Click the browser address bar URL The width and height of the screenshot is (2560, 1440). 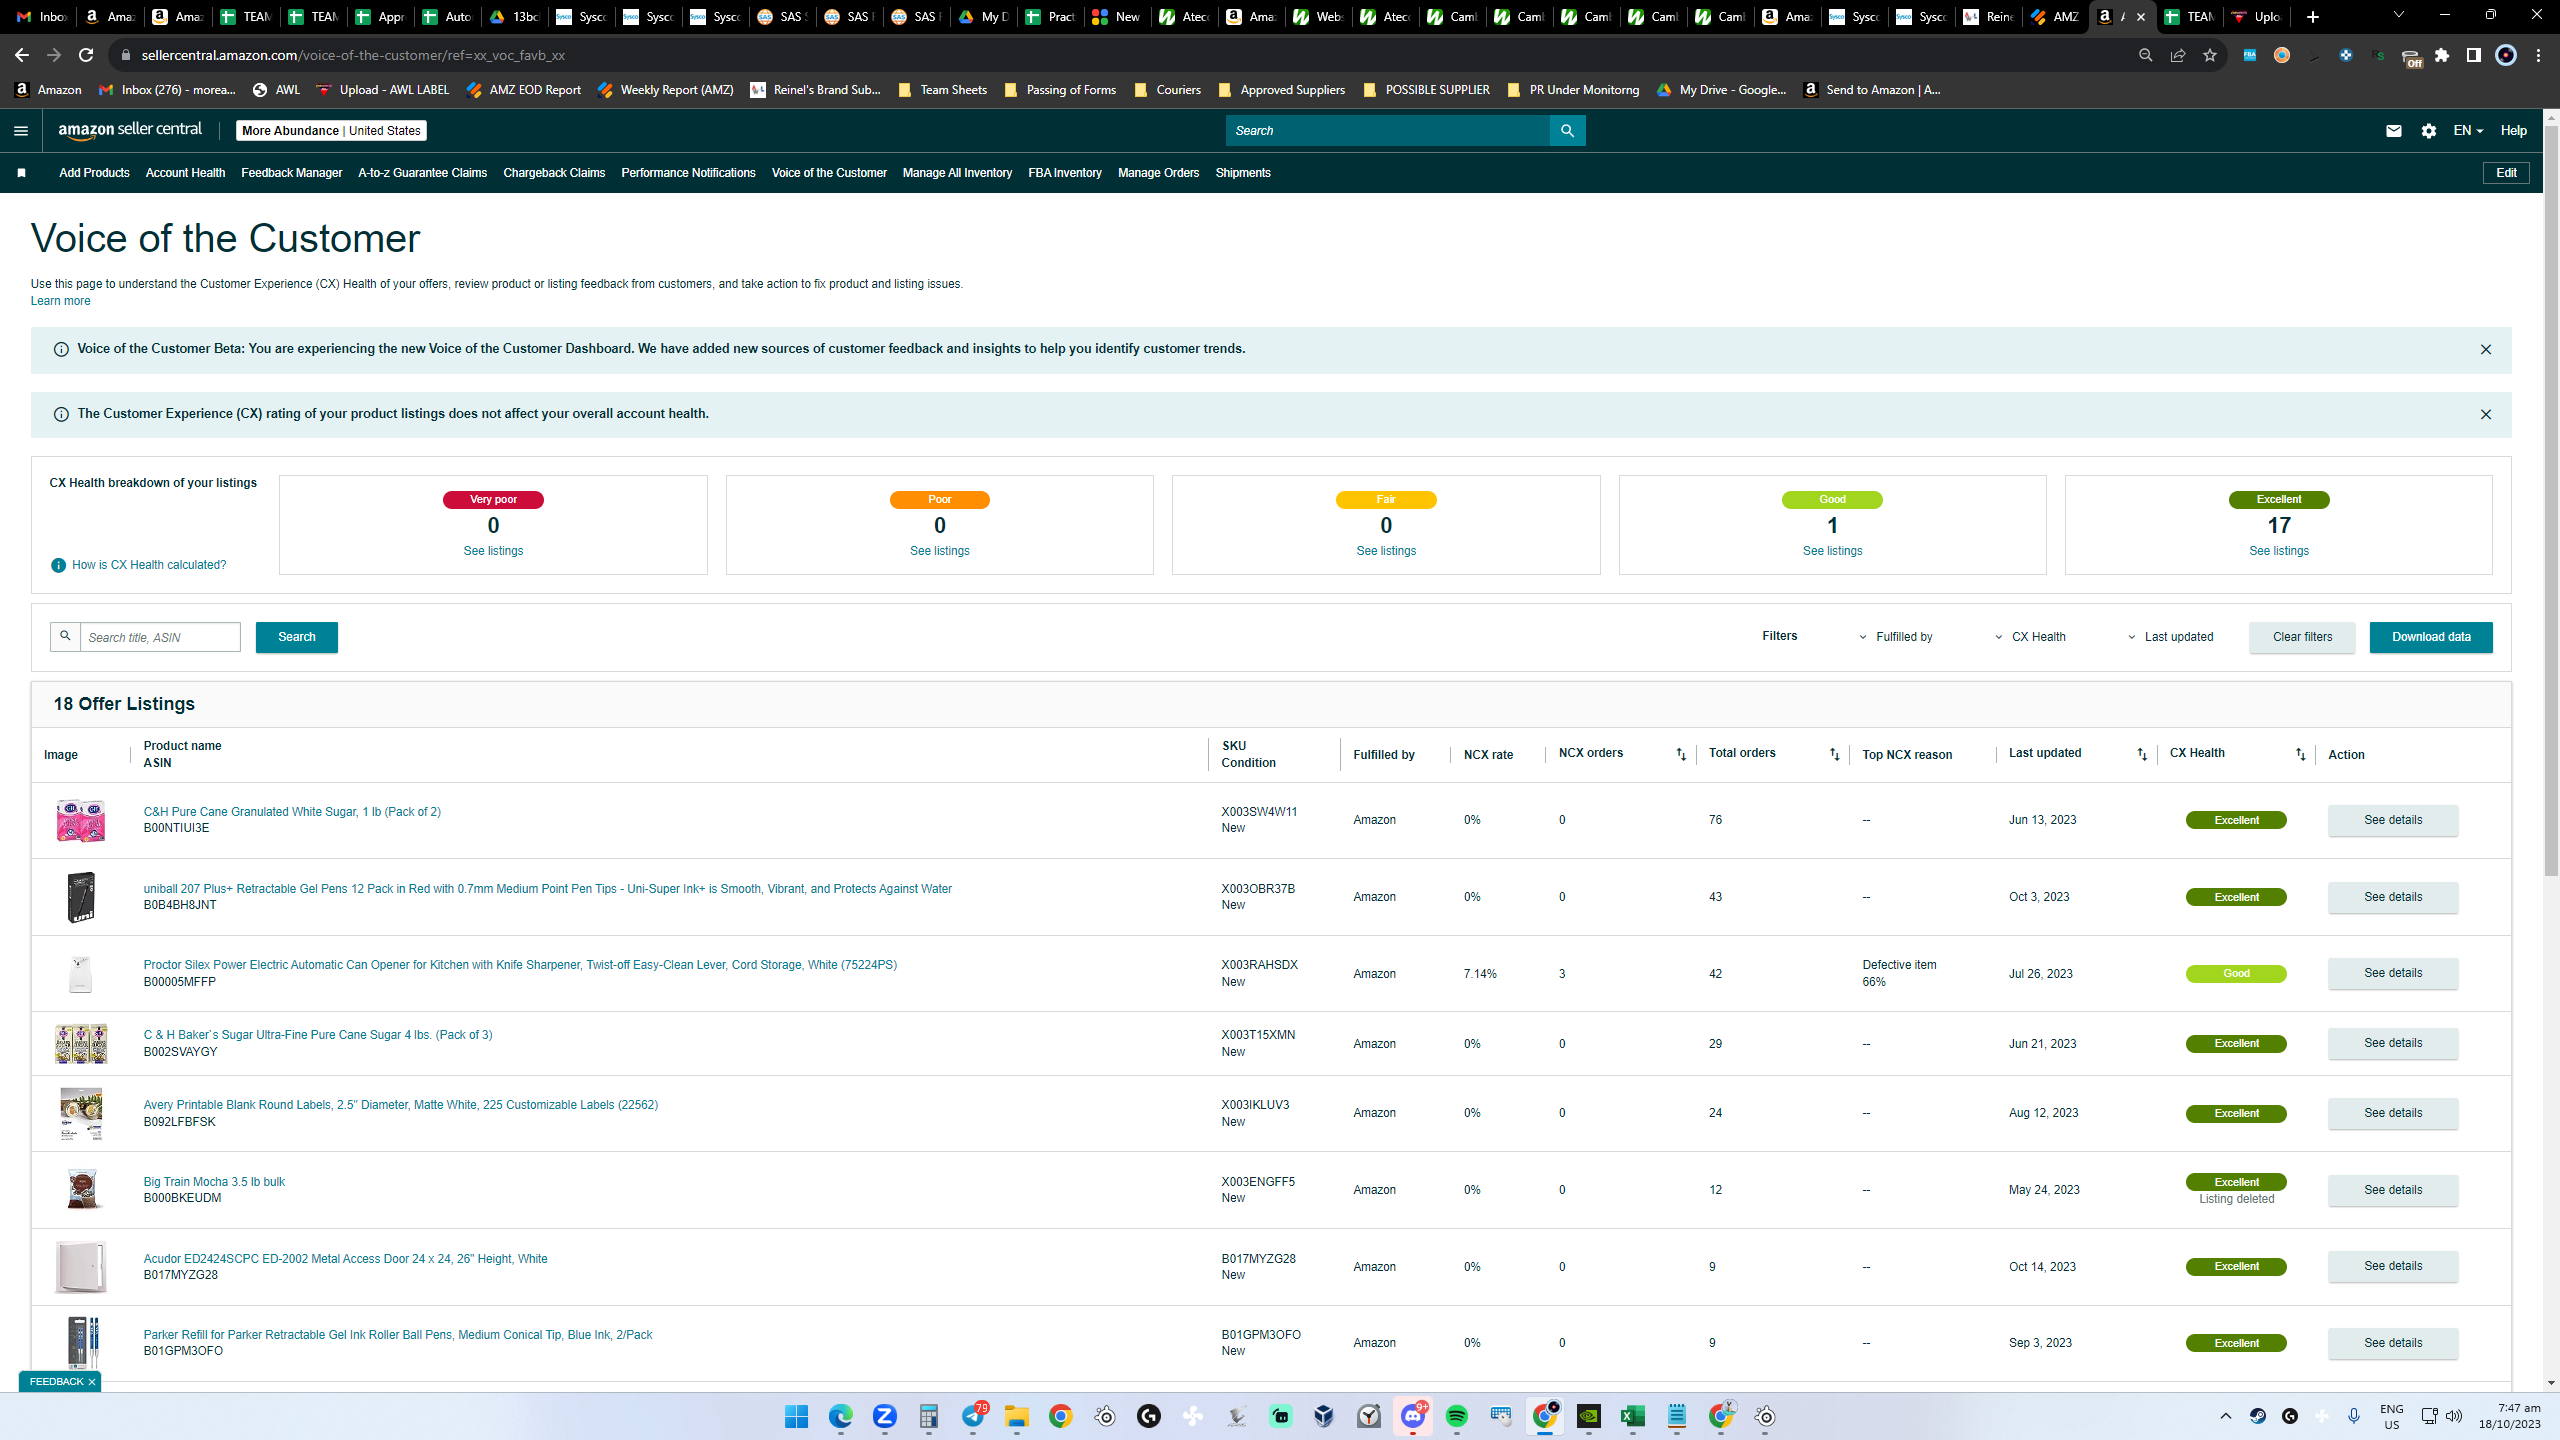(353, 55)
